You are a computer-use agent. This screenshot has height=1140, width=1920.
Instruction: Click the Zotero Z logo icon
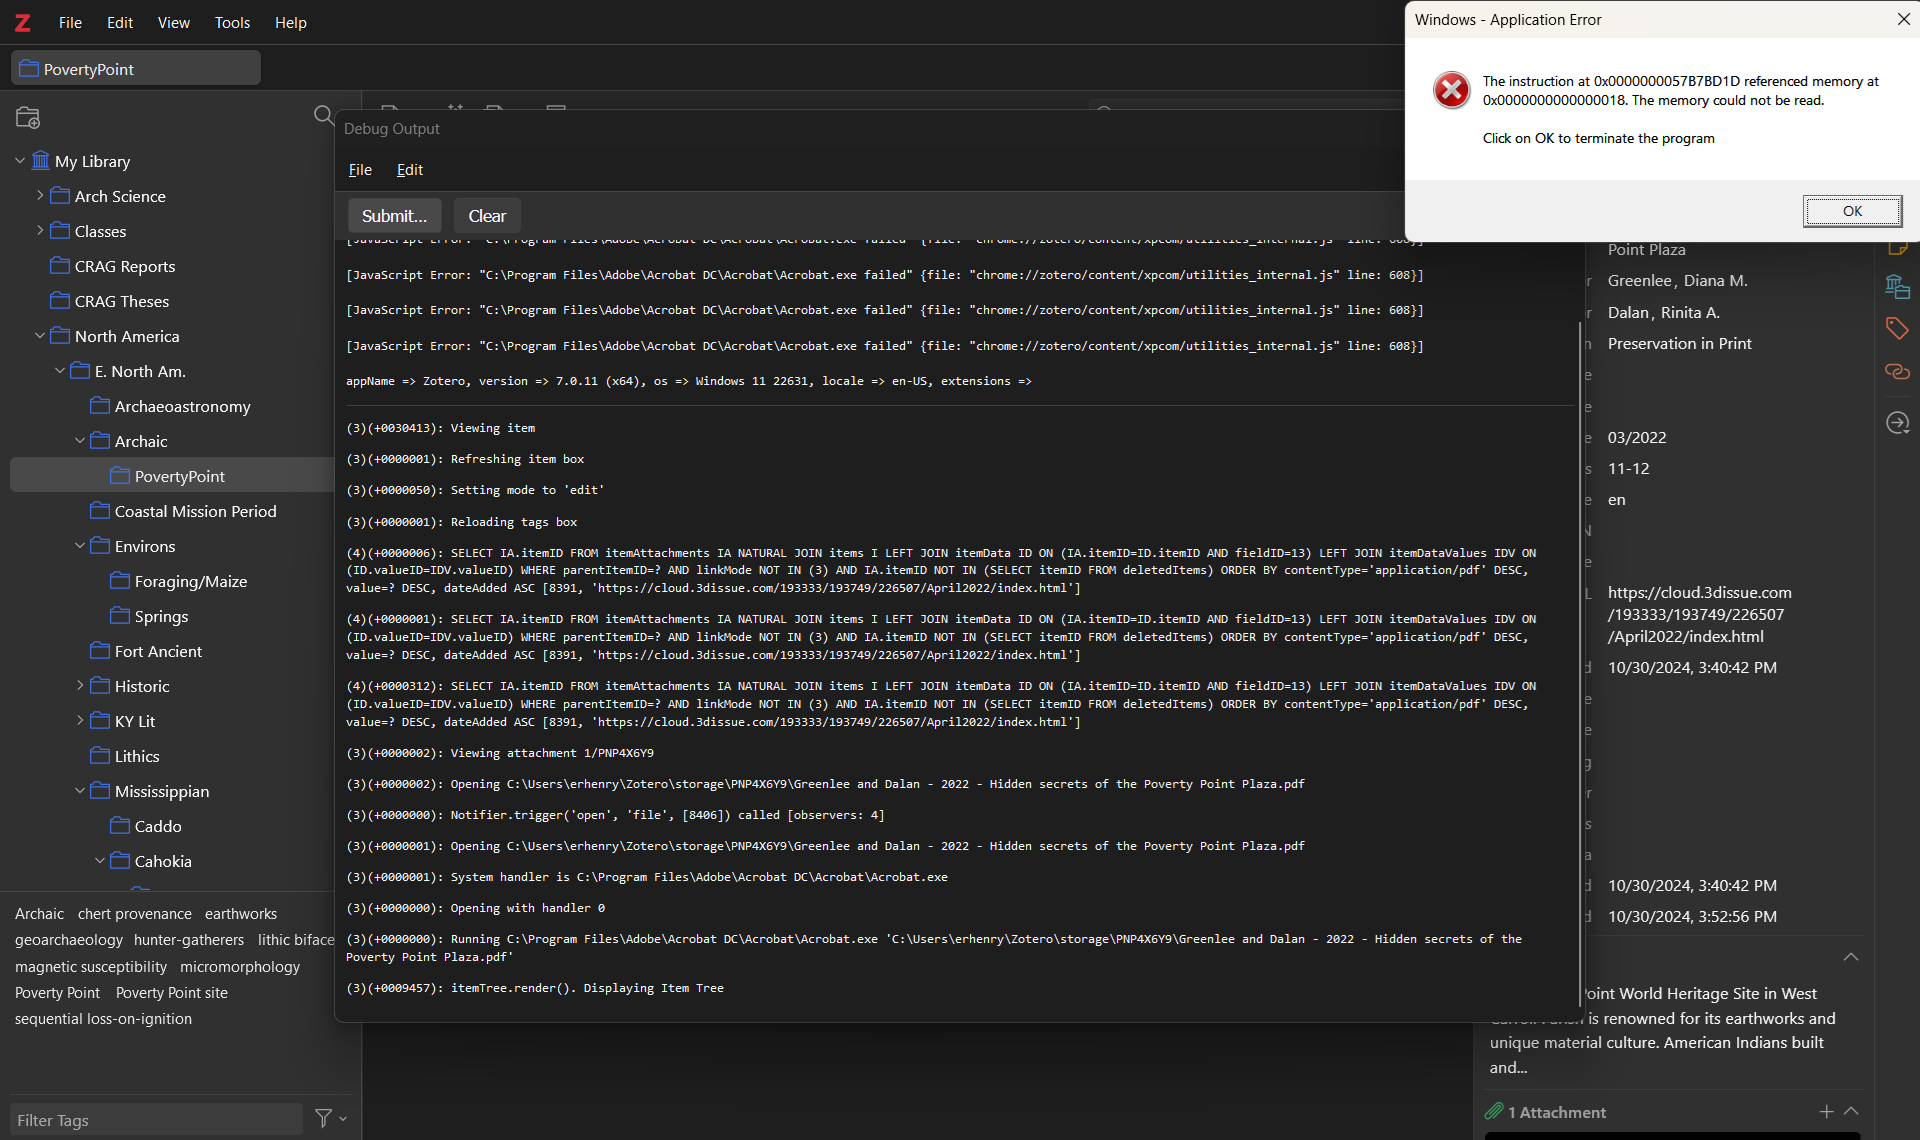point(22,22)
